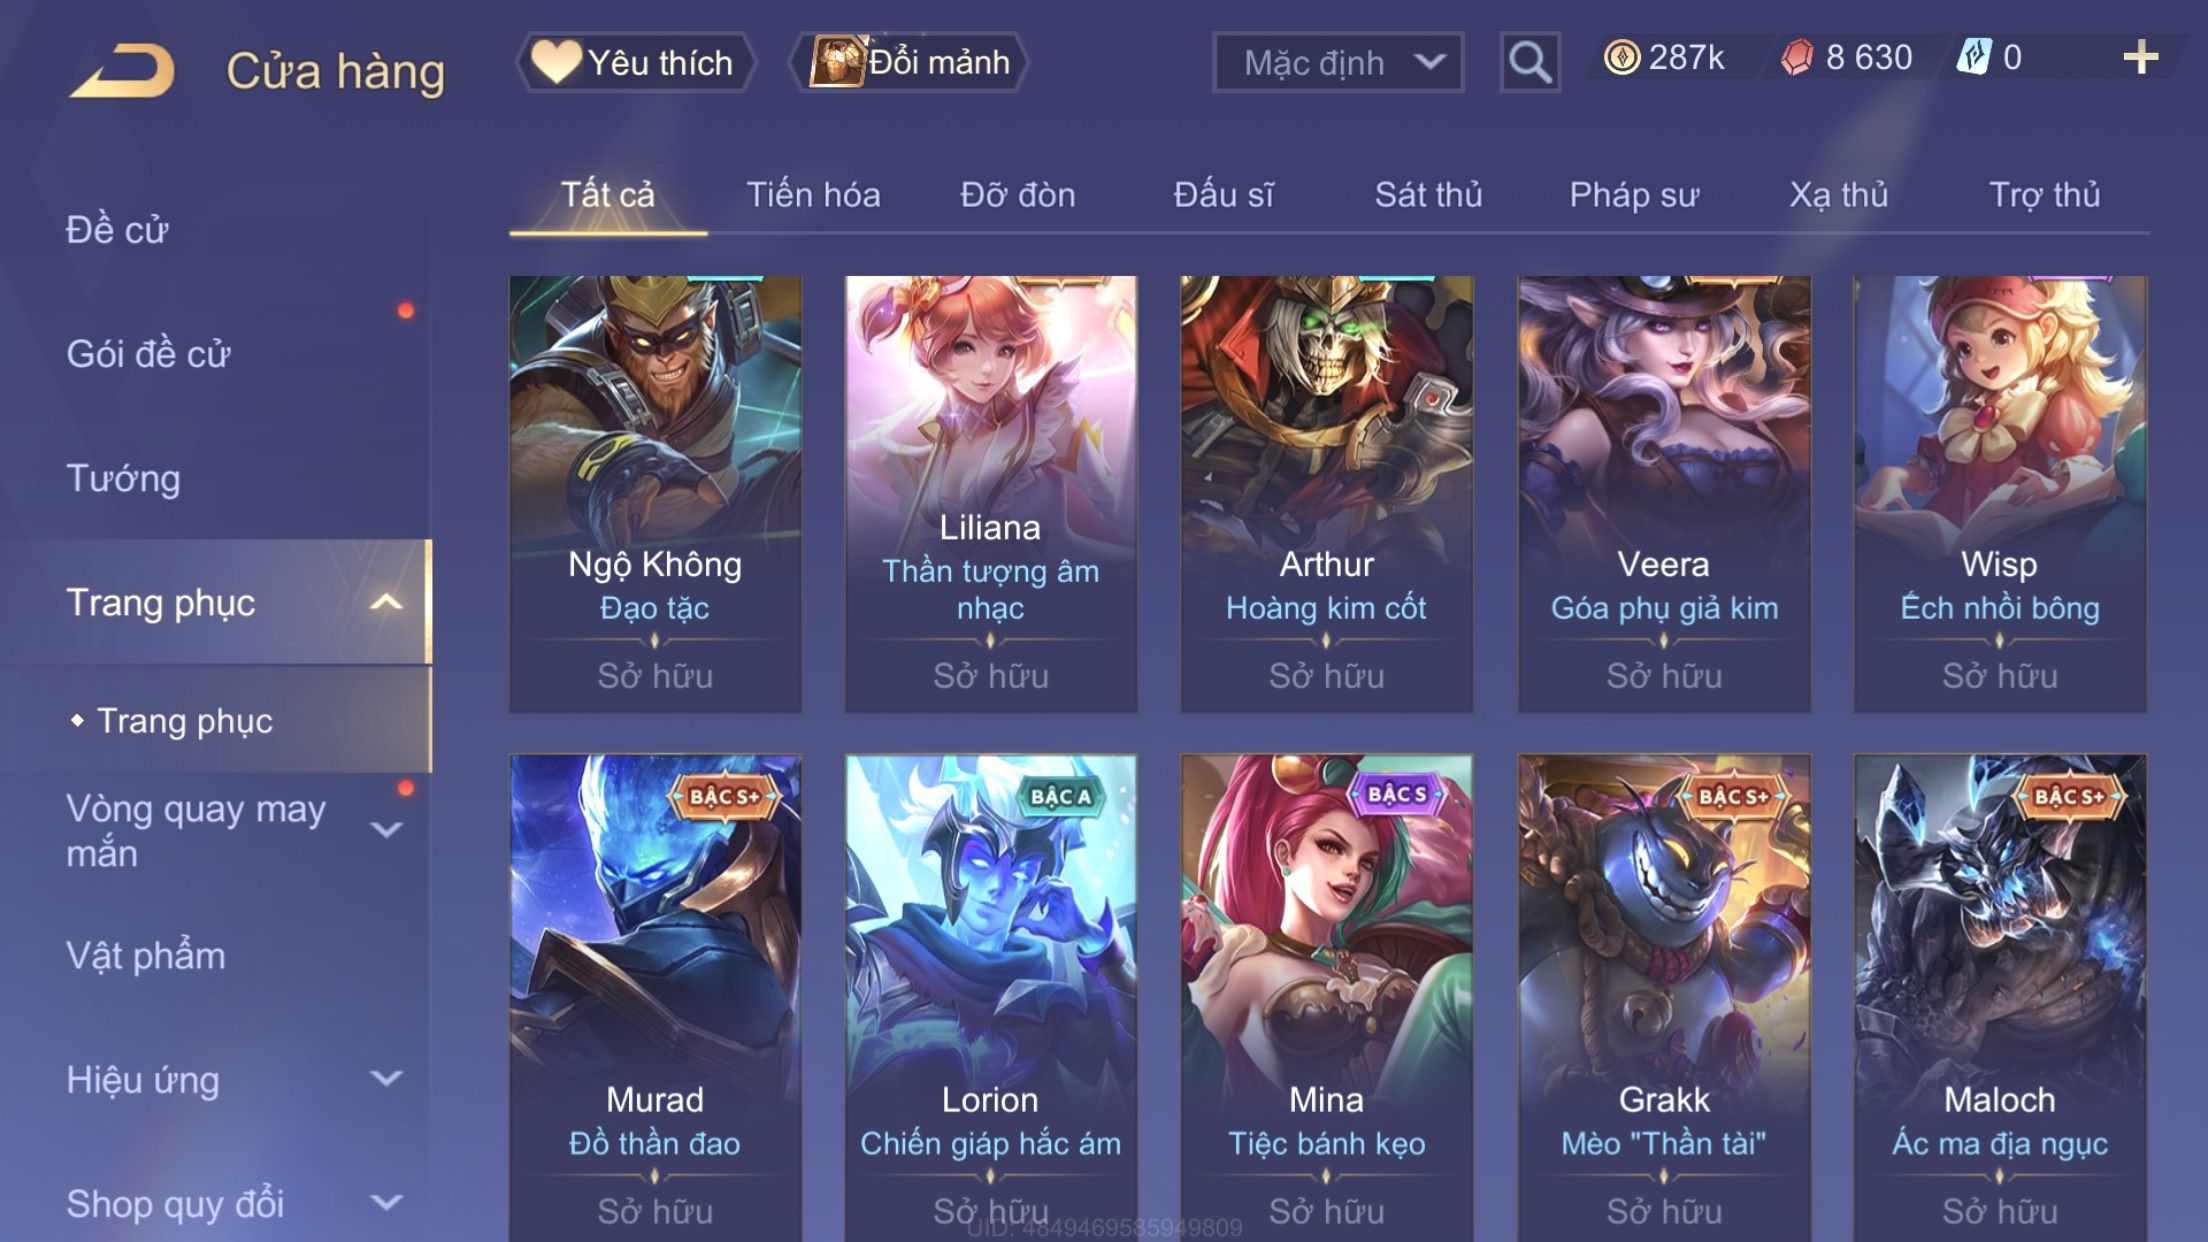Viewport: 2208px width, 1242px height.
Task: Add currency with the plus icon
Action: (2140, 57)
